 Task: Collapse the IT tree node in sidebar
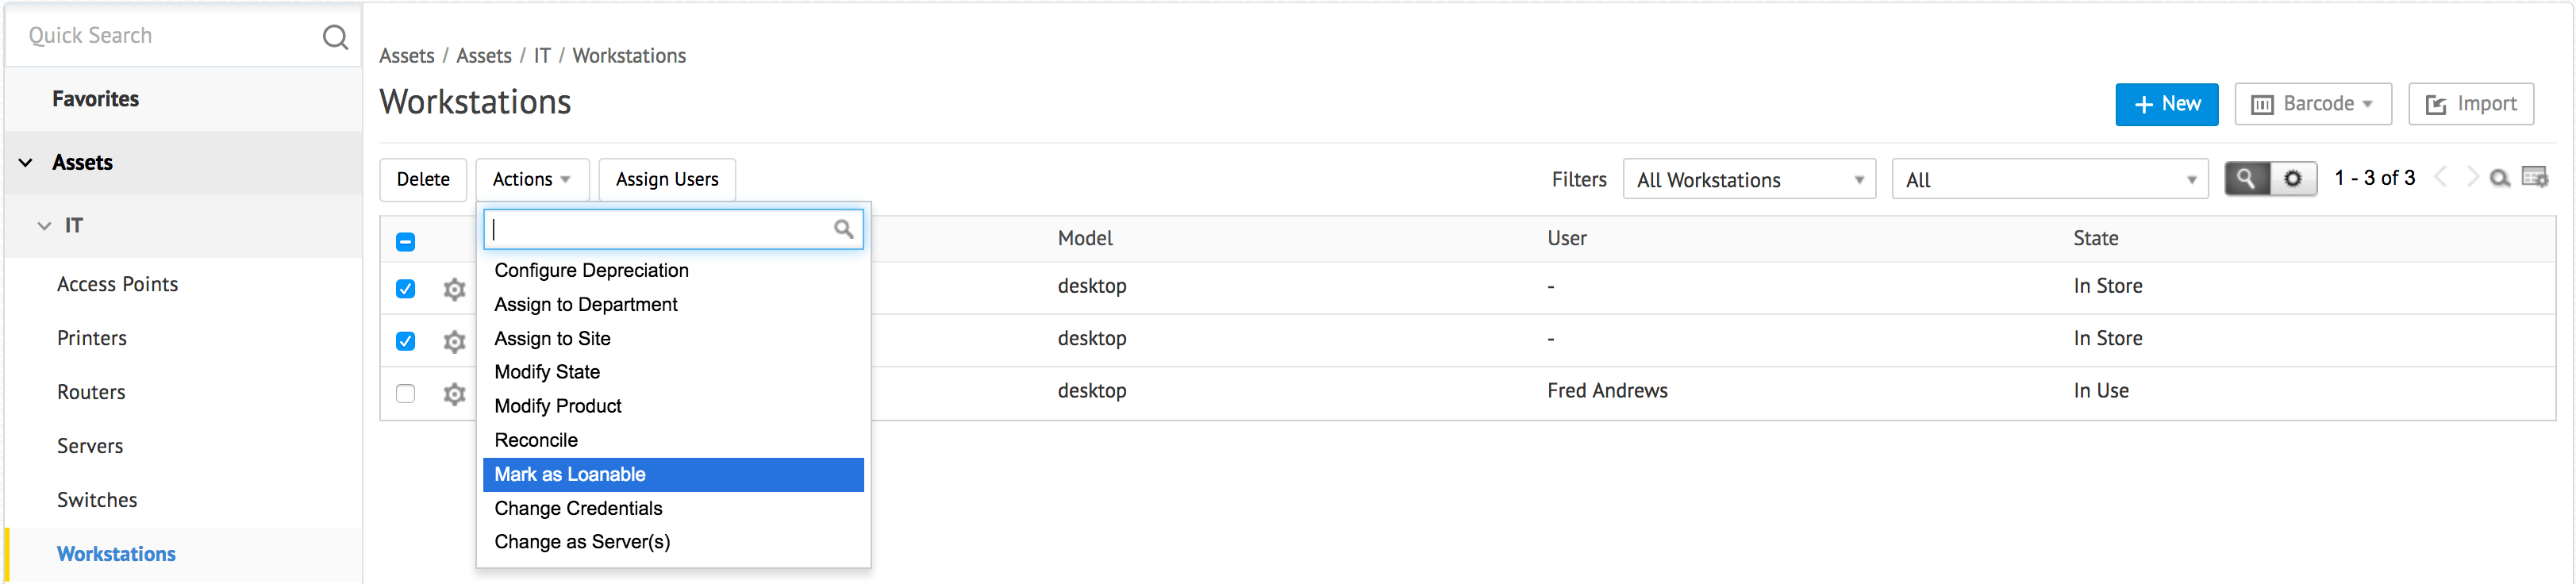click(x=44, y=226)
